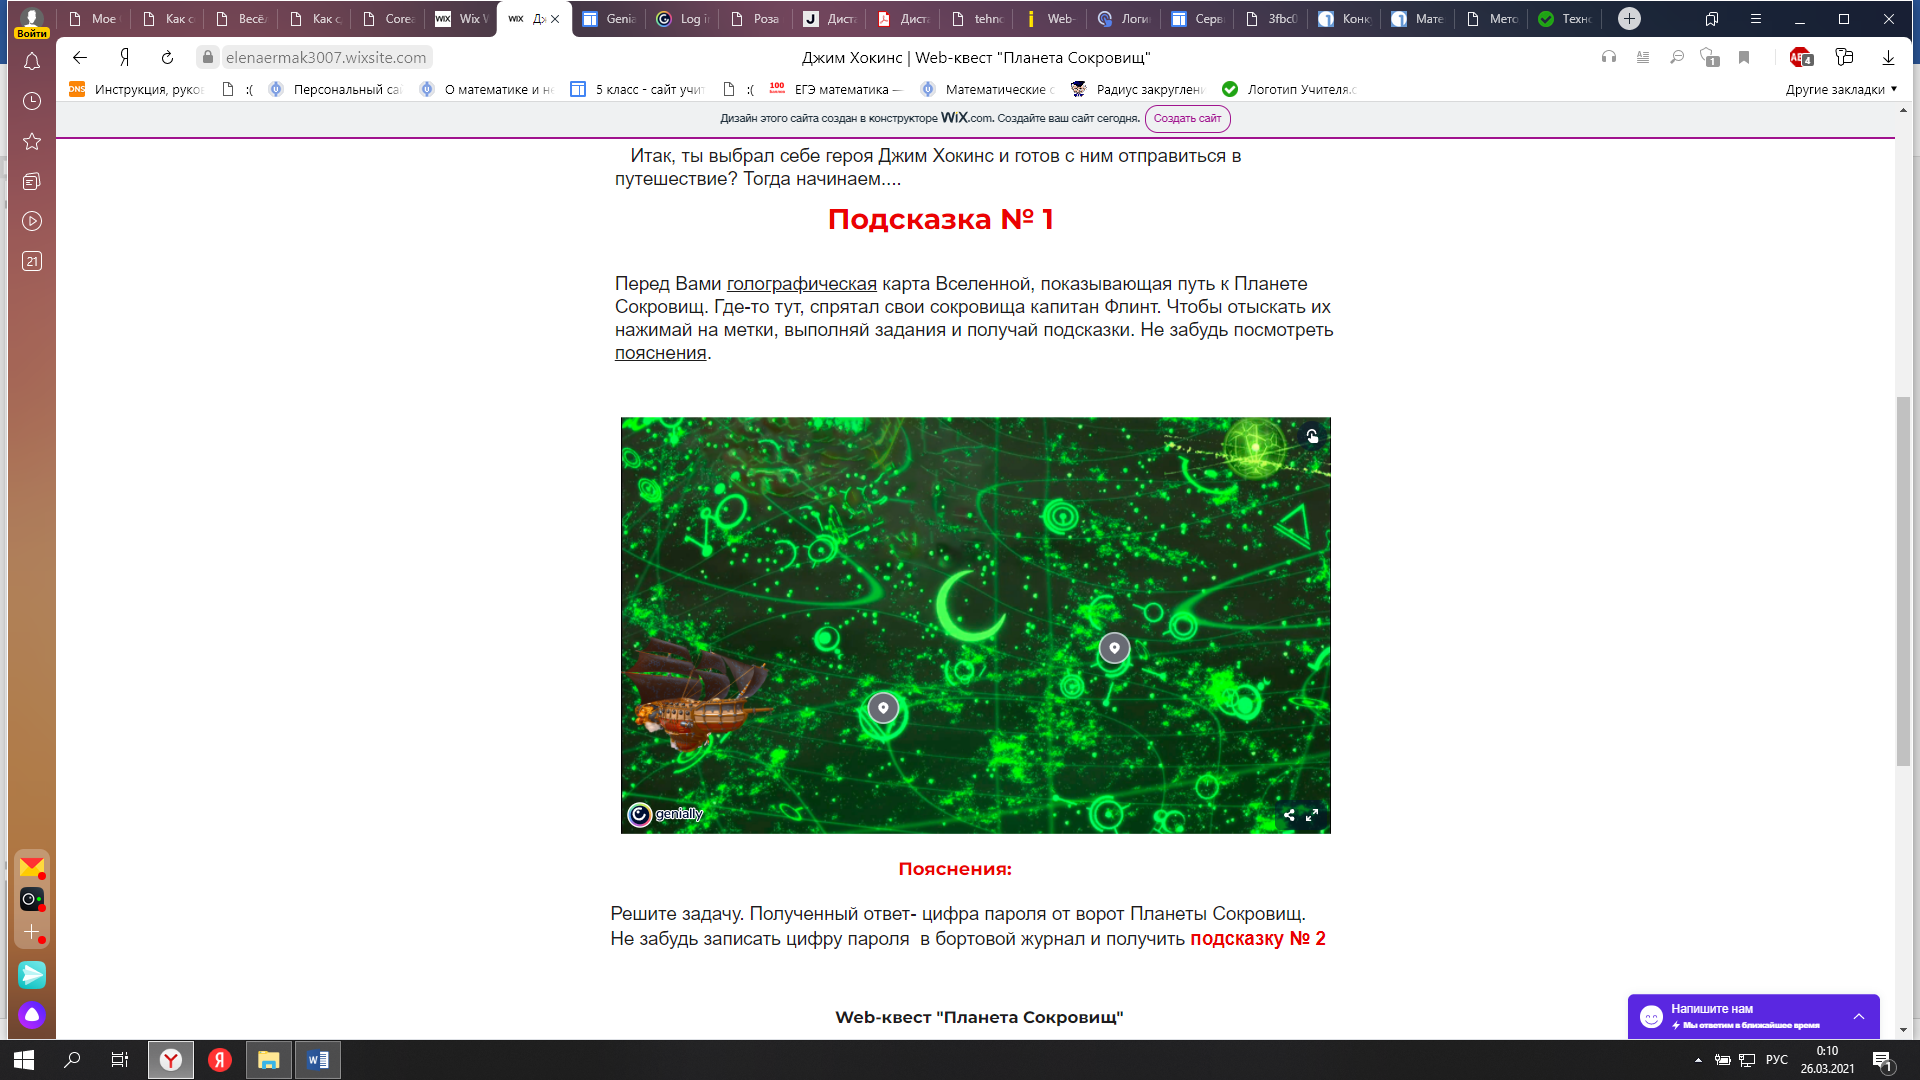Screen dimensions: 1920x1080
Task: Toggle interactive elements hand icon on map
Action: tap(1312, 436)
